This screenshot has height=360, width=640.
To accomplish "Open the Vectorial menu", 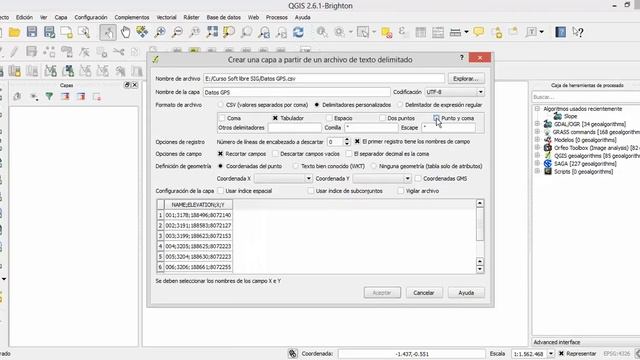I will [x=167, y=17].
